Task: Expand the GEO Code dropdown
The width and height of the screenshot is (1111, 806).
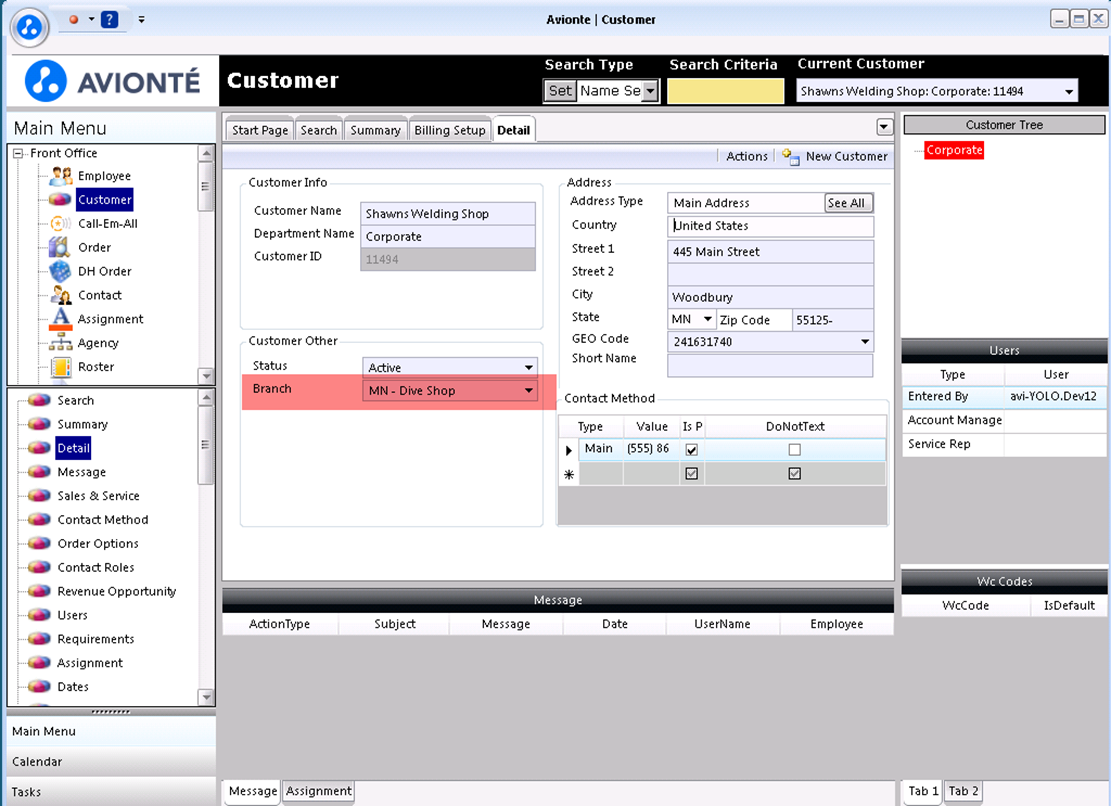Action: (864, 341)
